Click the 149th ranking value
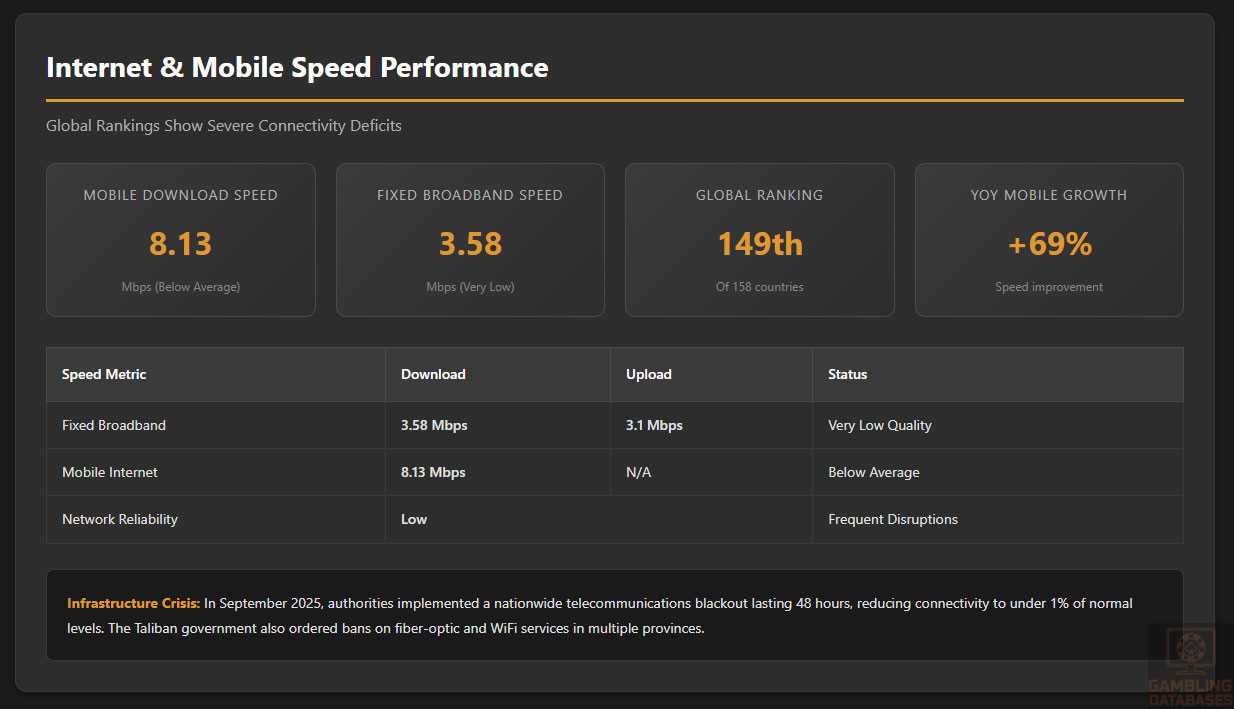The width and height of the screenshot is (1234, 709). point(760,244)
